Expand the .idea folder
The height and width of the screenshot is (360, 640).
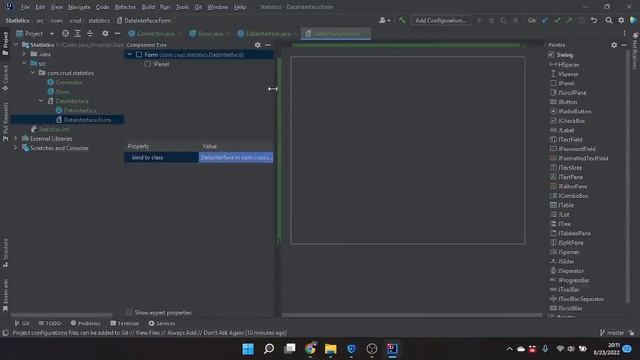[24, 54]
